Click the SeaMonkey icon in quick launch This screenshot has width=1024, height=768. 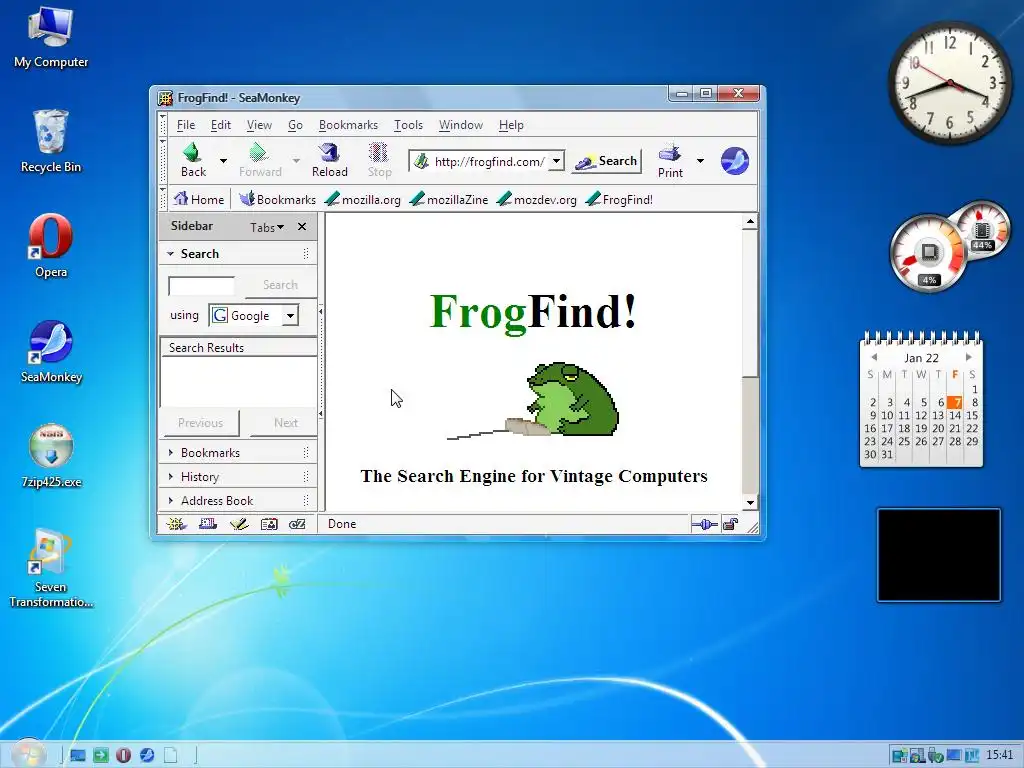(147, 756)
